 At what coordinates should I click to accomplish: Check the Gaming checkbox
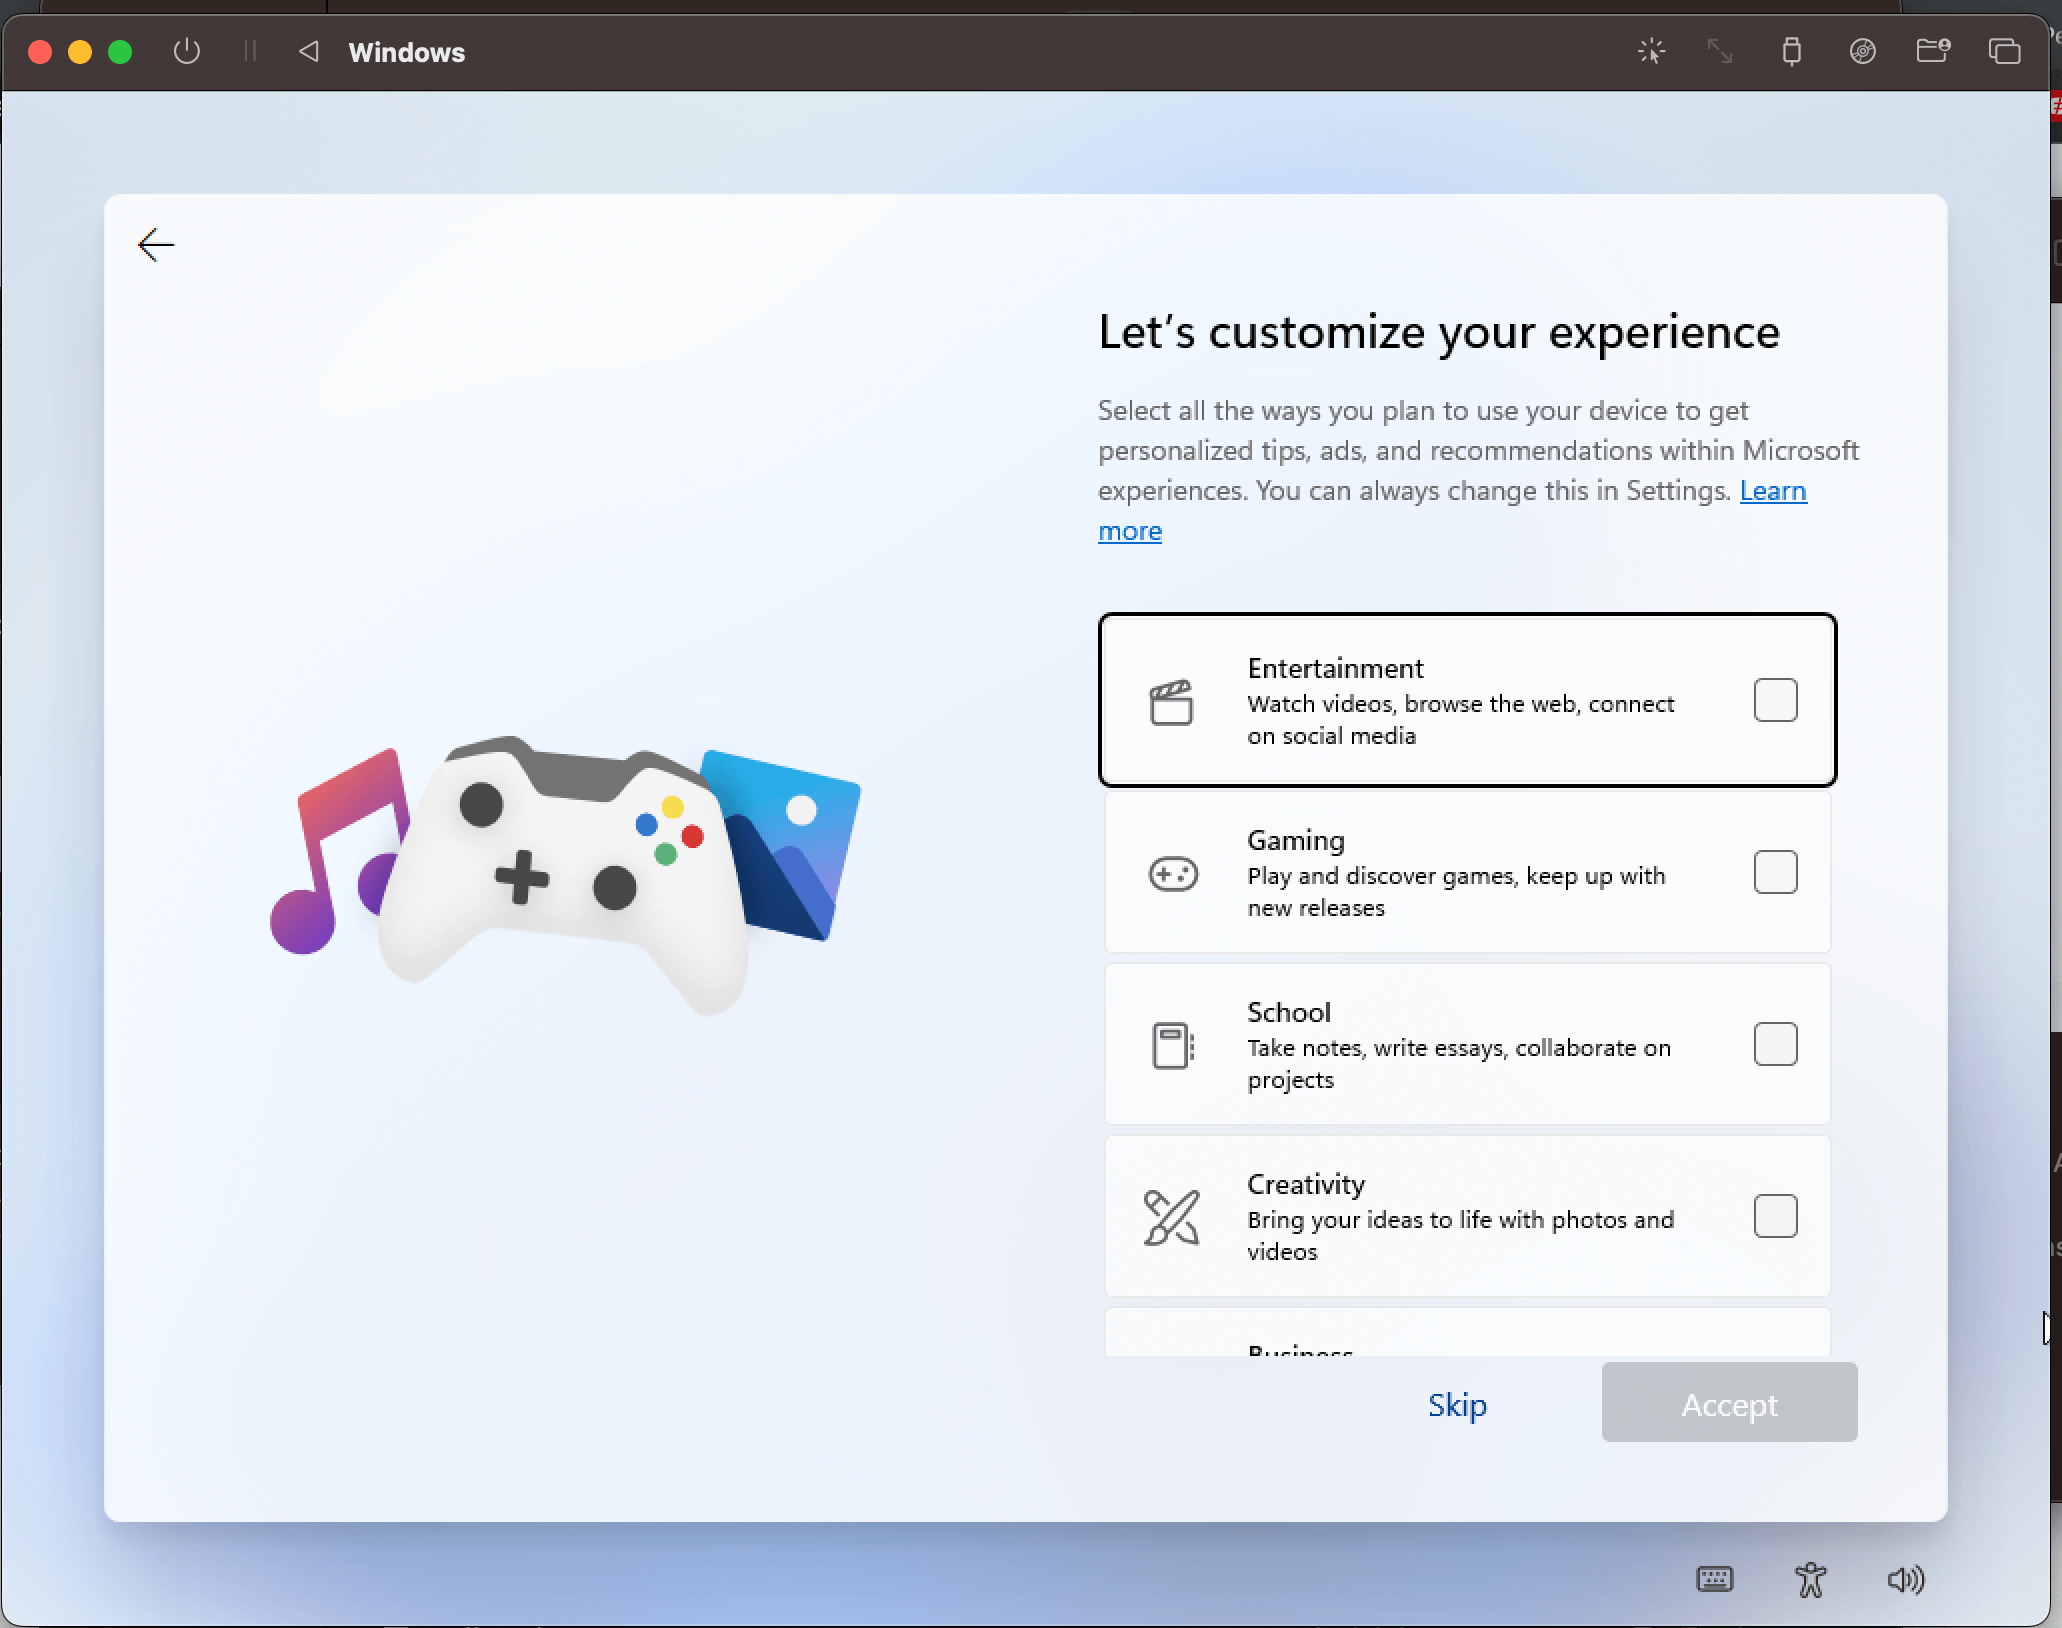(x=1775, y=872)
